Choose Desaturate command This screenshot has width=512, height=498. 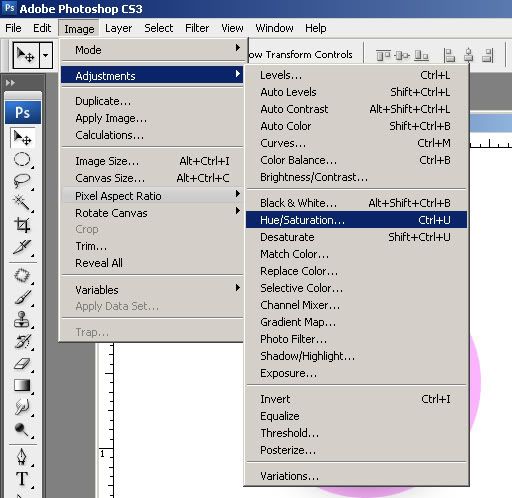click(356, 237)
